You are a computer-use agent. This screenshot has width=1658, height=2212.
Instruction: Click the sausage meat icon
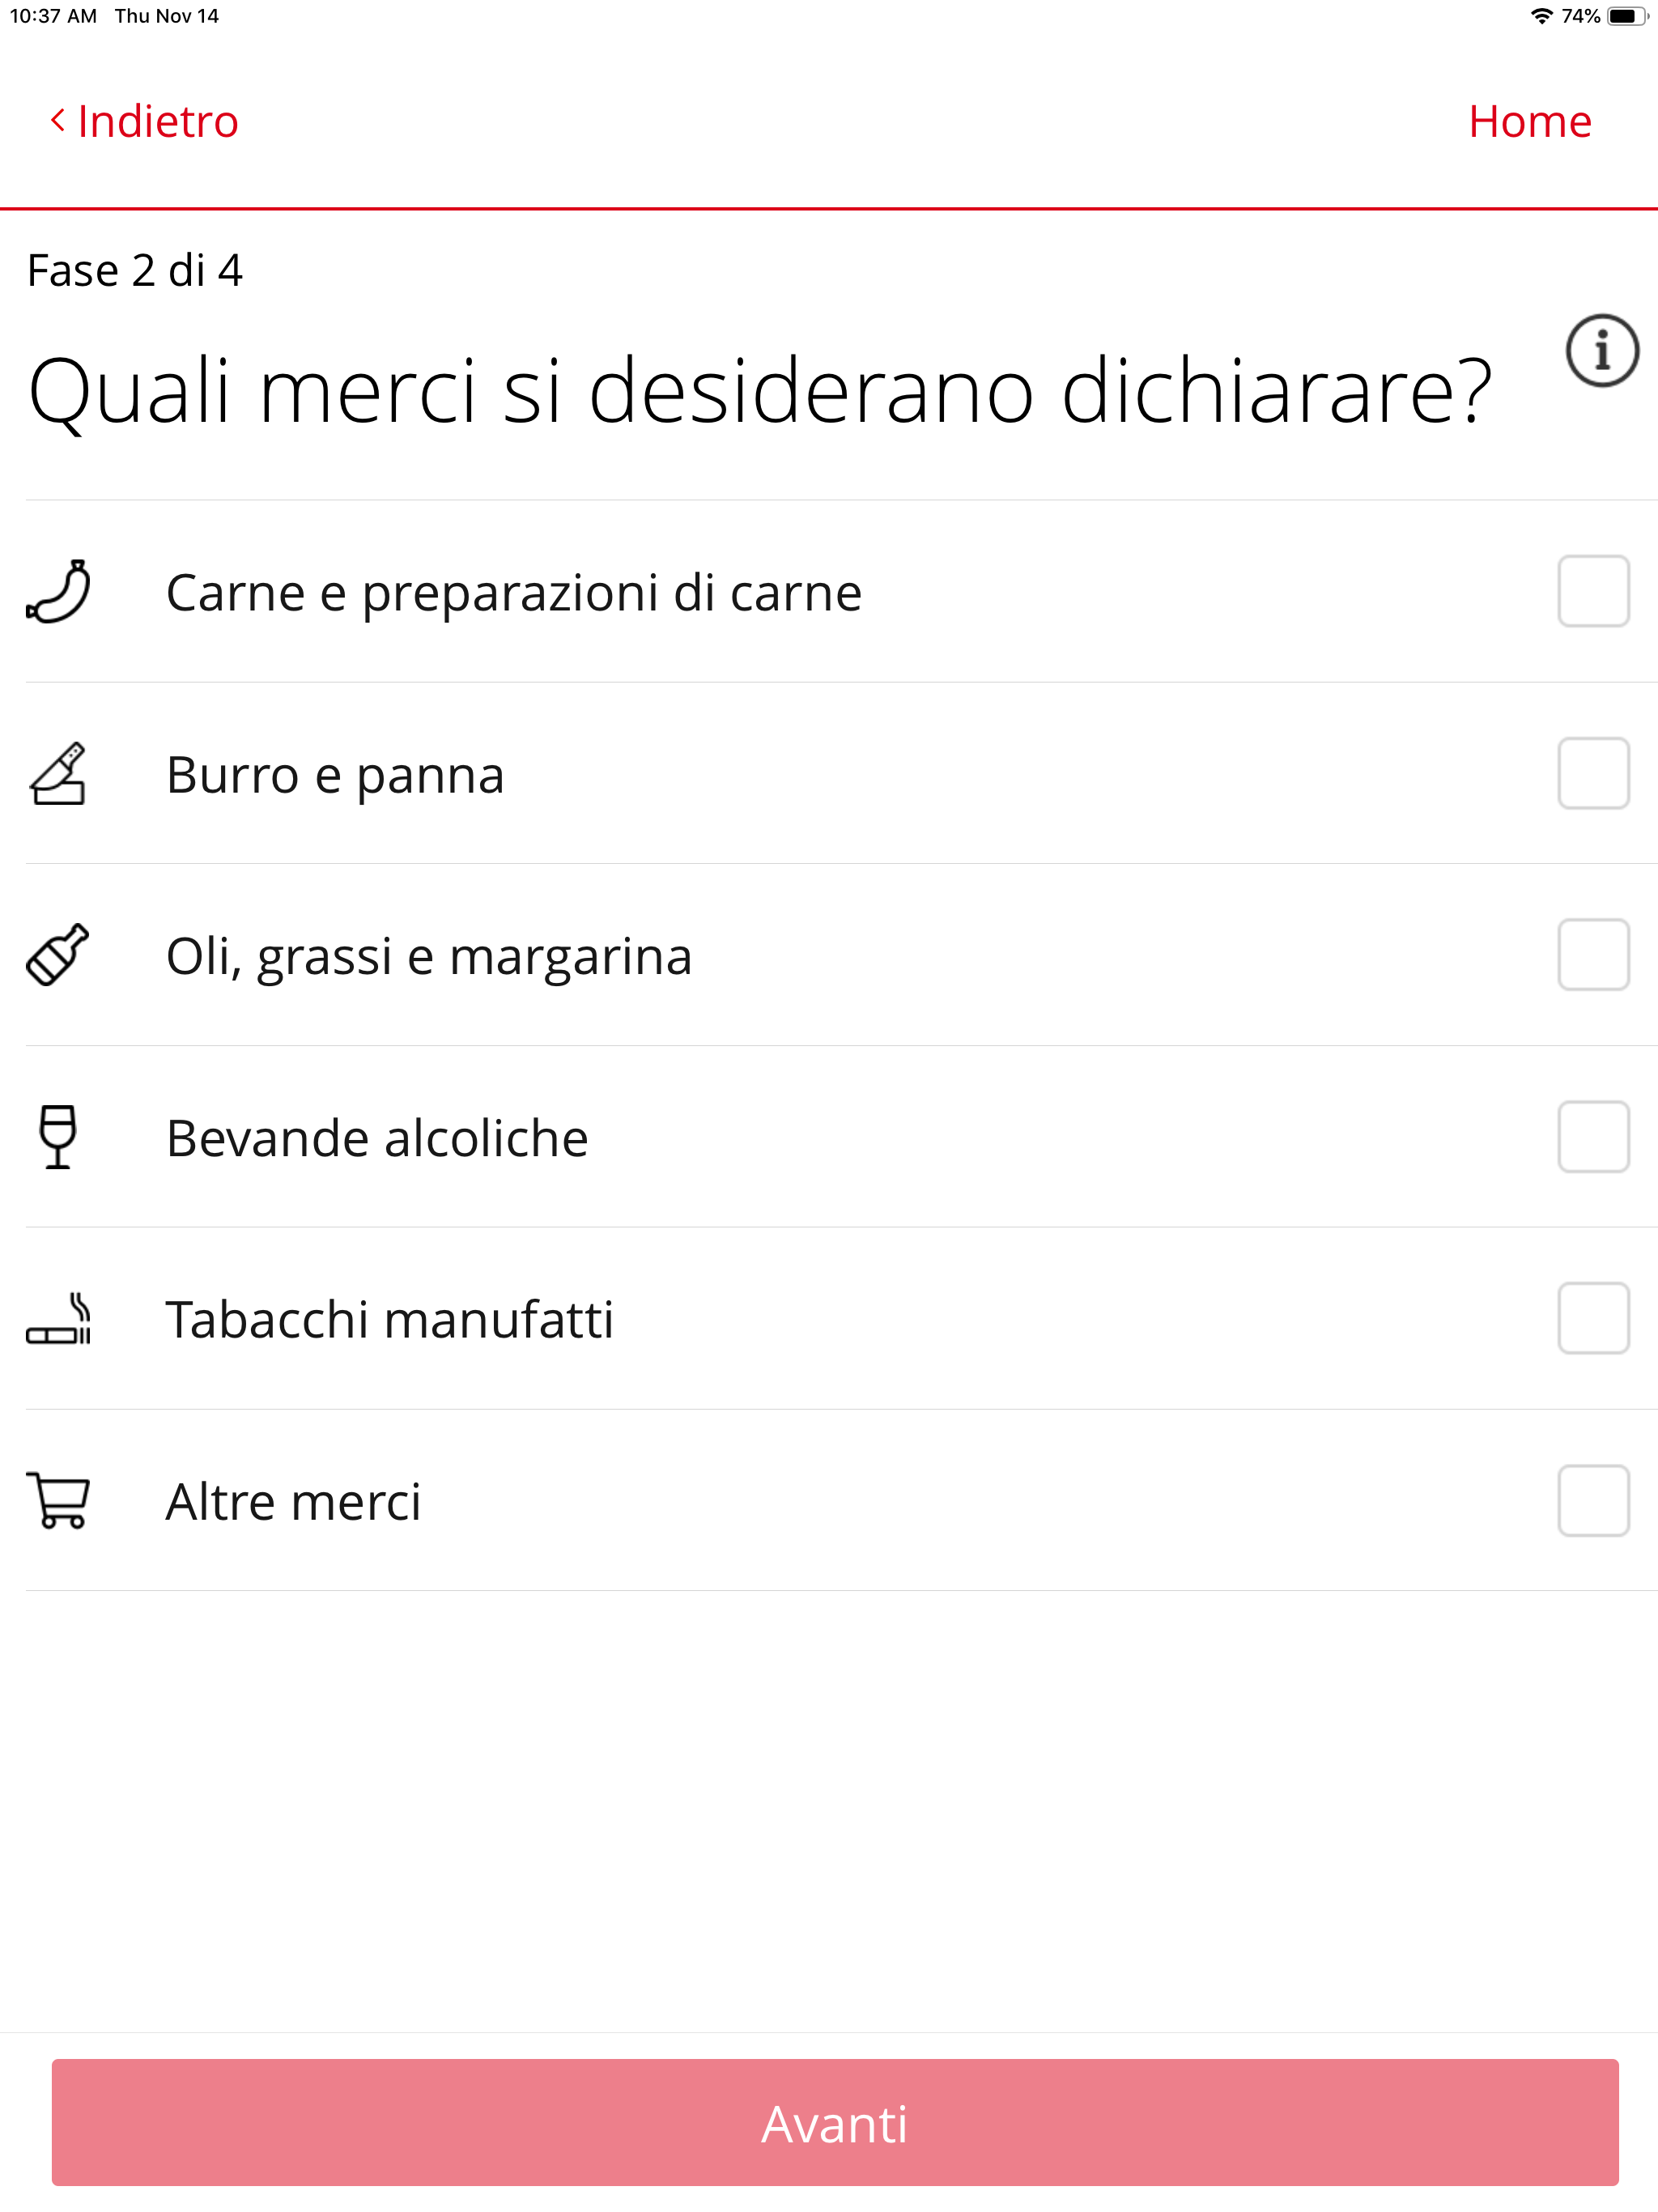[59, 592]
